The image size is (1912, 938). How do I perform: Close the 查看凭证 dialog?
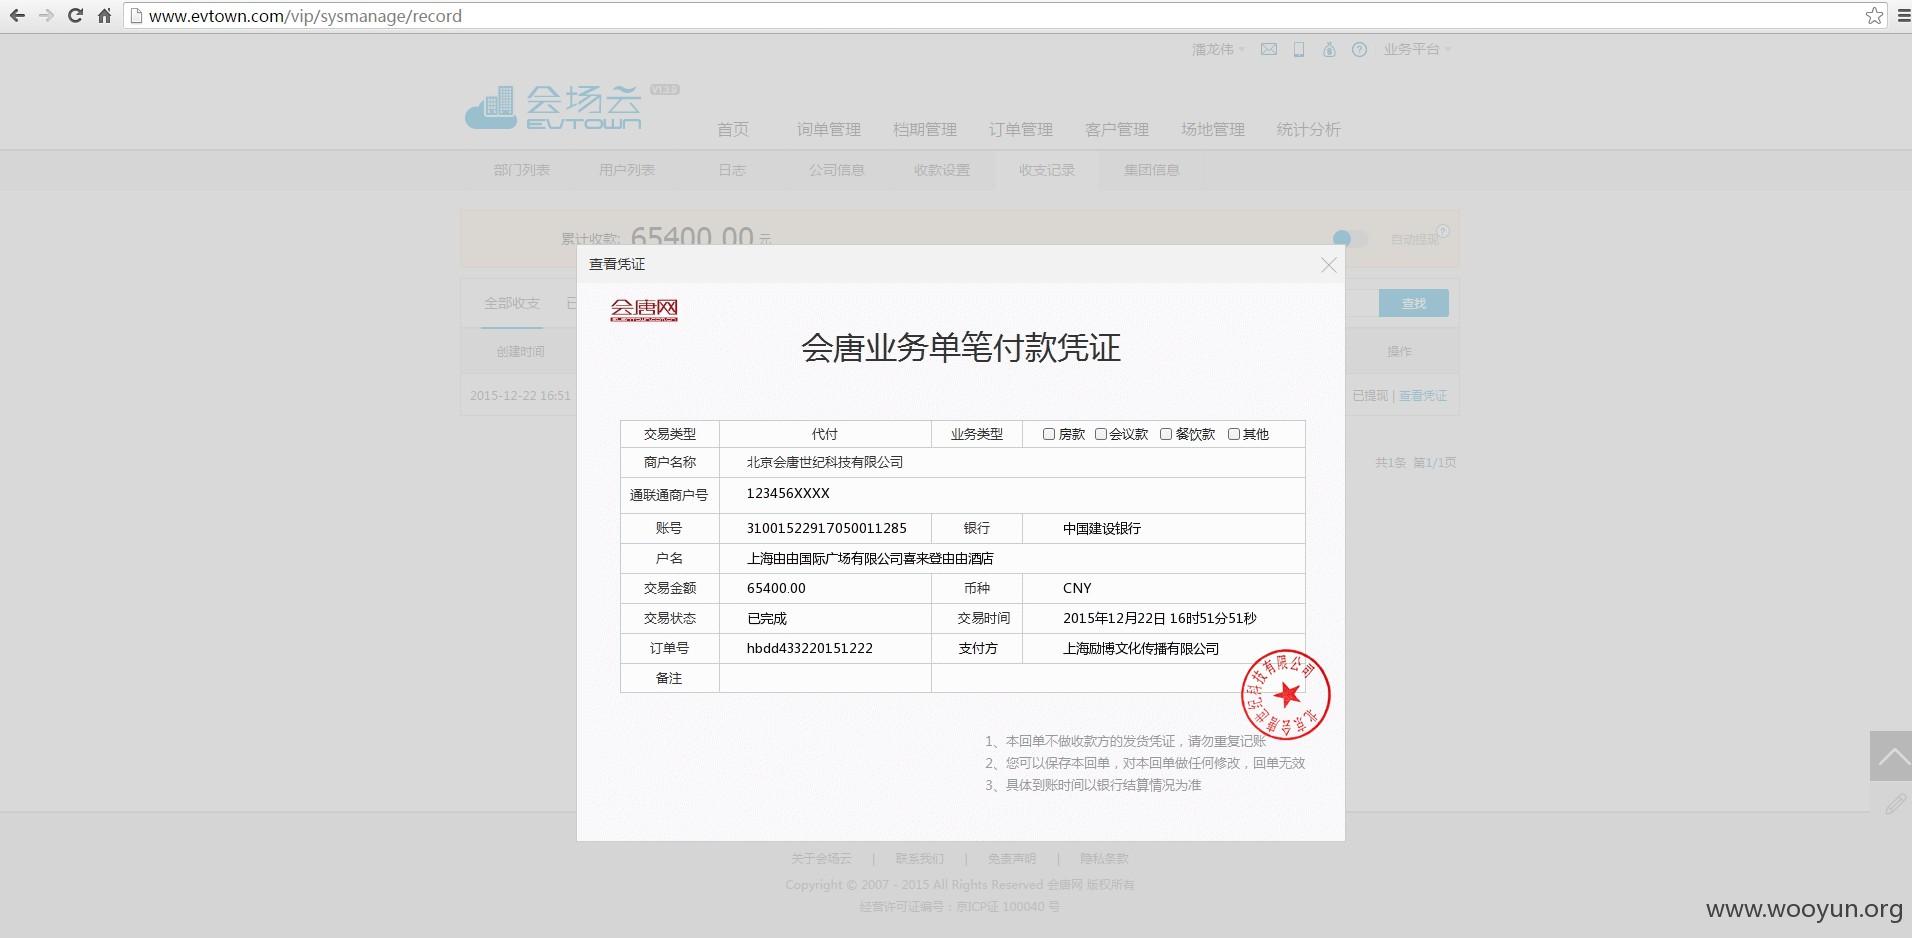(1328, 265)
